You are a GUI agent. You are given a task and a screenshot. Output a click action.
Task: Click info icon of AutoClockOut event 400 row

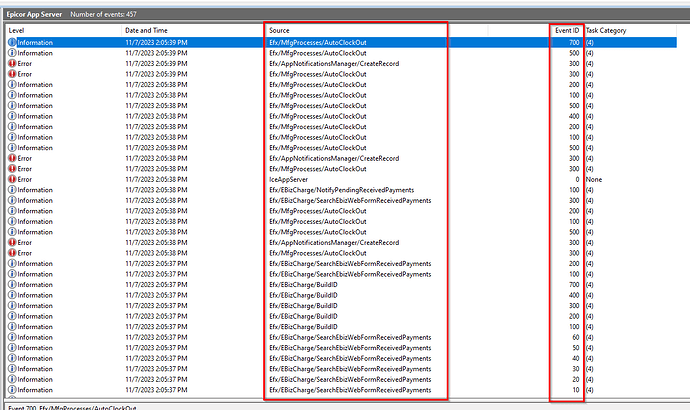(12, 116)
